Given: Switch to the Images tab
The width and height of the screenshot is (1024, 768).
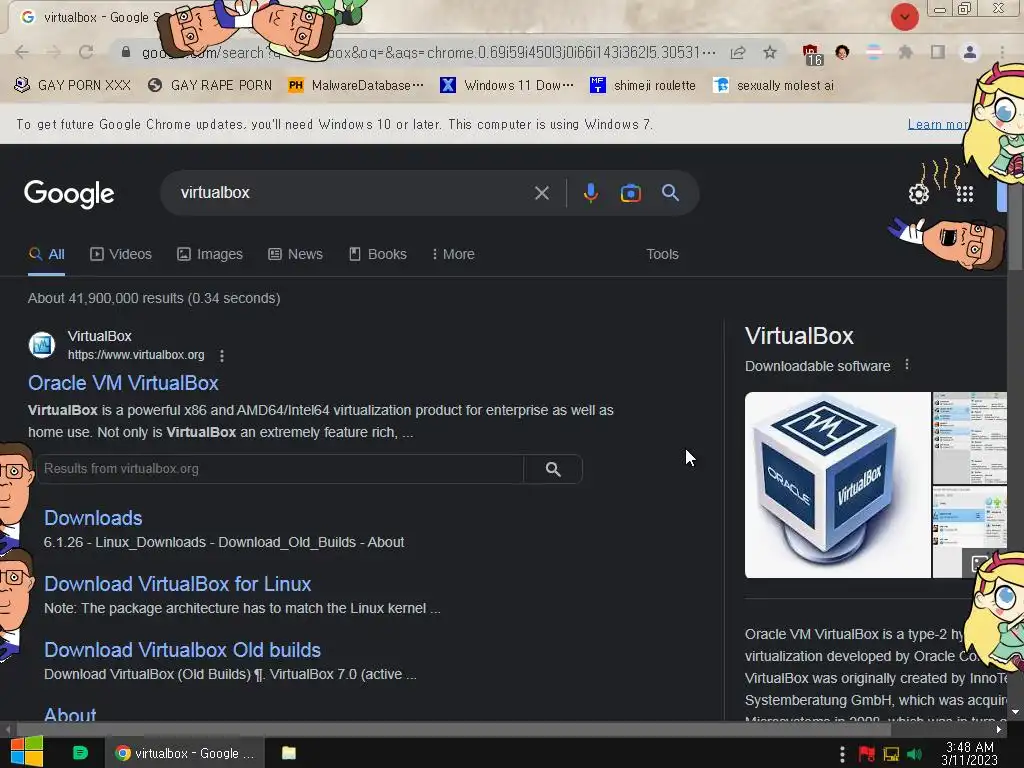Looking at the screenshot, I should pyautogui.click(x=210, y=255).
